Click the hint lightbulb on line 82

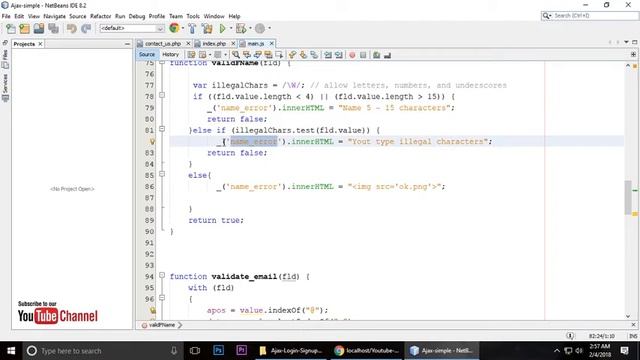152,142
